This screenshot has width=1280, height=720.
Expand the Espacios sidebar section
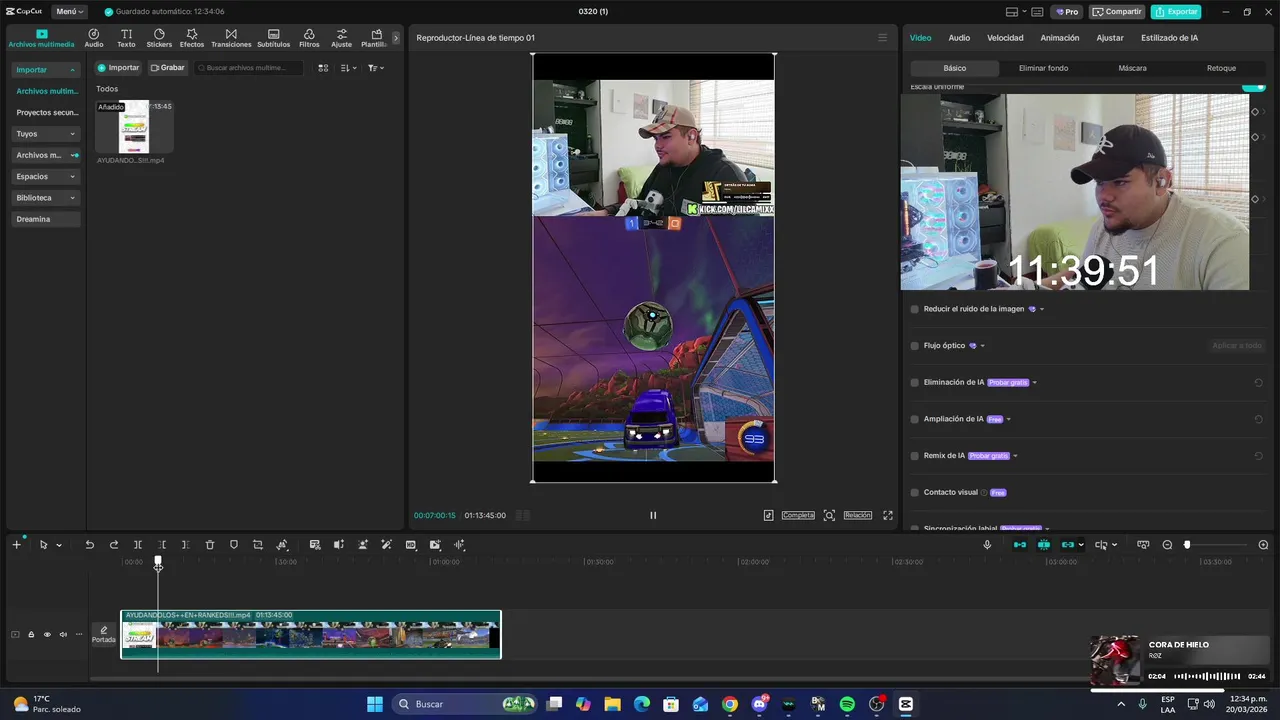[46, 176]
